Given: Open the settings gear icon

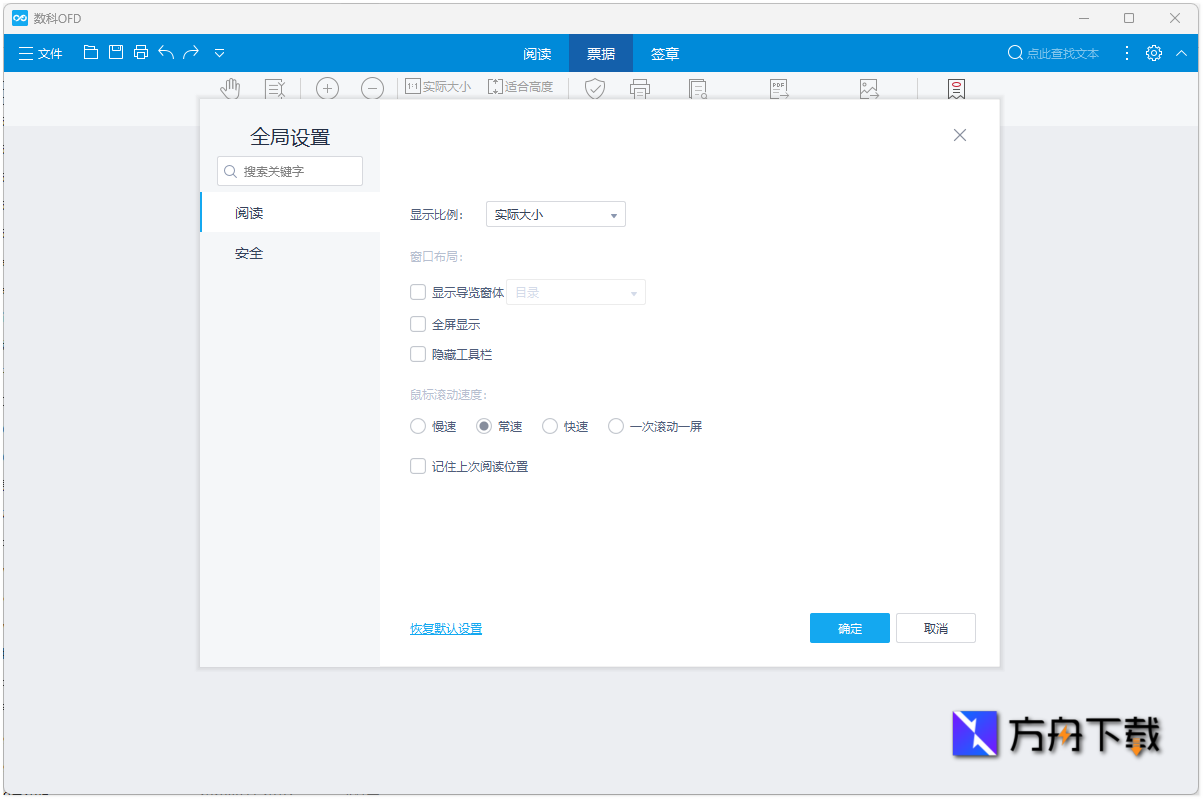Looking at the screenshot, I should pos(1154,53).
